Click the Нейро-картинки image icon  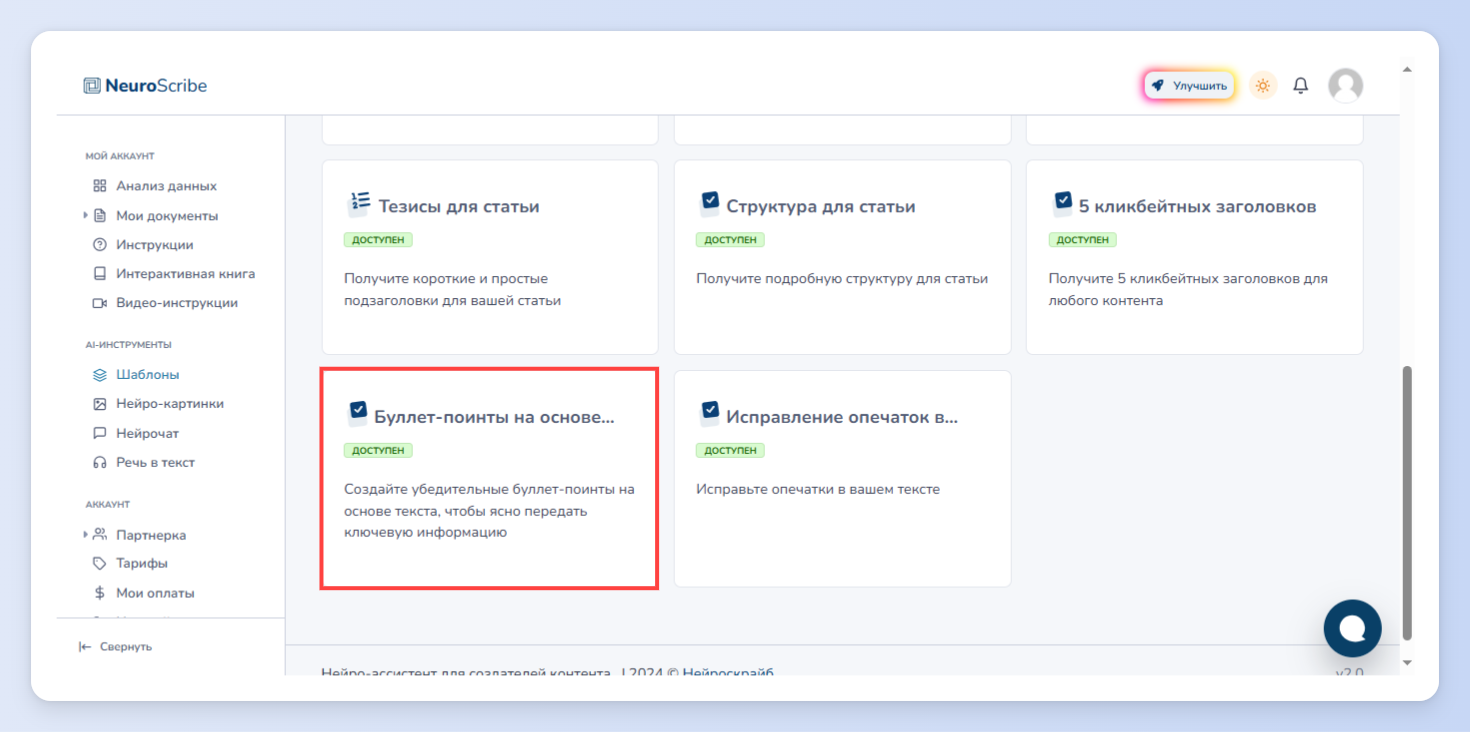[x=99, y=404]
